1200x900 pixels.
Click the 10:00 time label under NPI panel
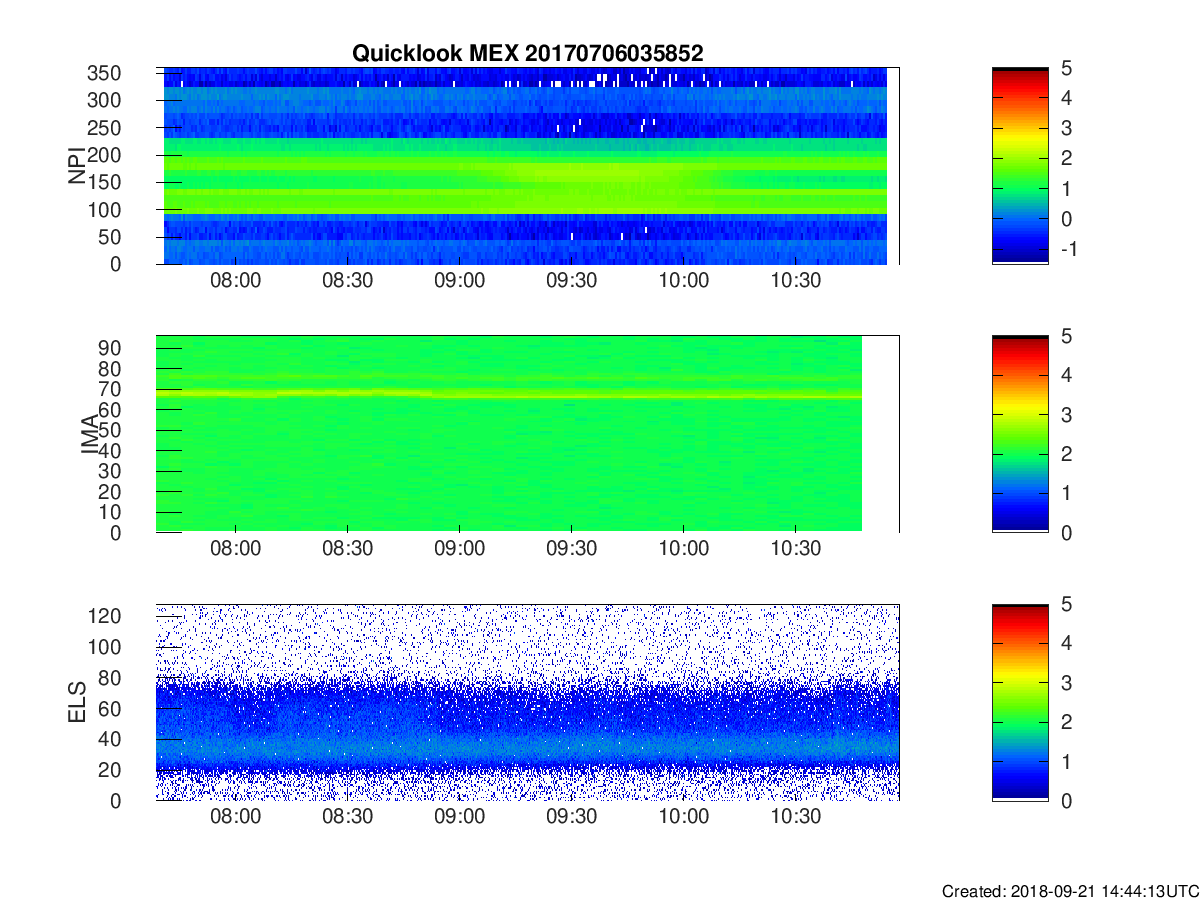683,281
